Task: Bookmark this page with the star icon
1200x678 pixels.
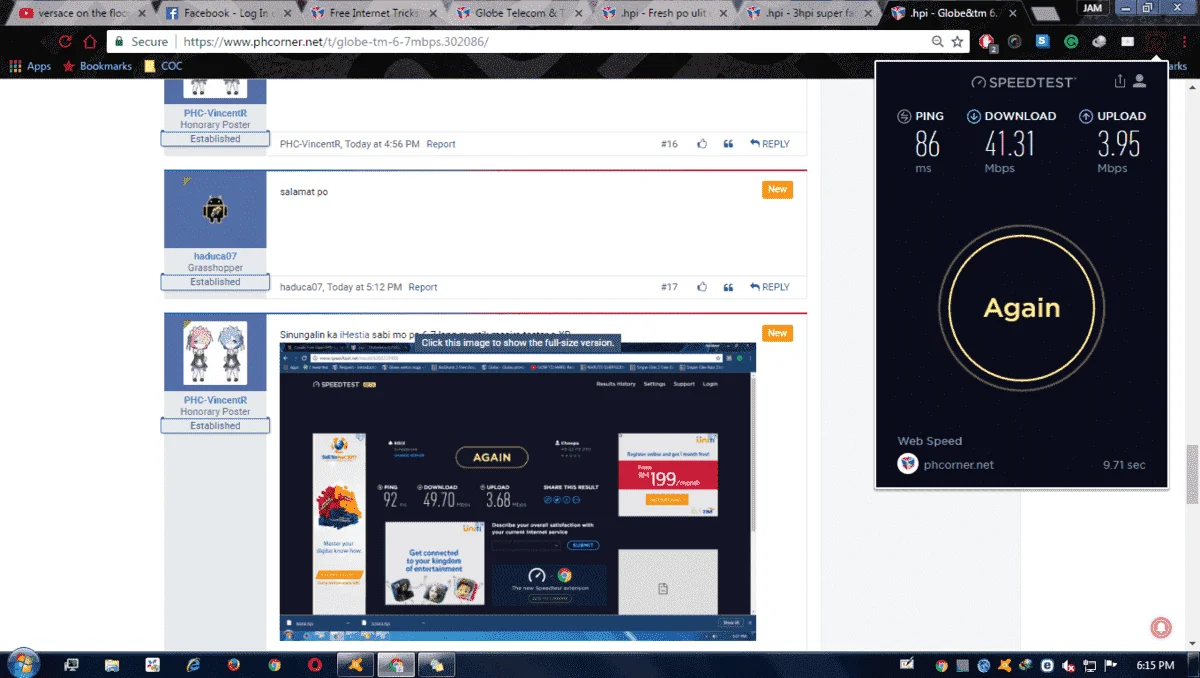Action: point(957,42)
